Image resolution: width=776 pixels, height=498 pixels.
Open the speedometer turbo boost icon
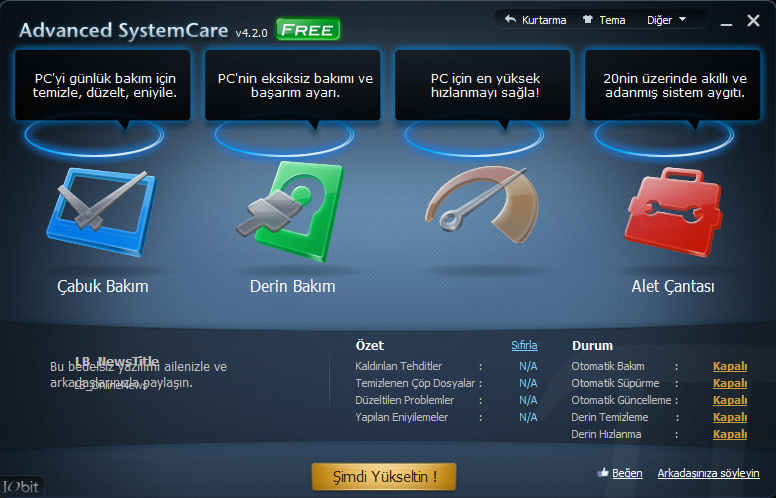(x=482, y=205)
